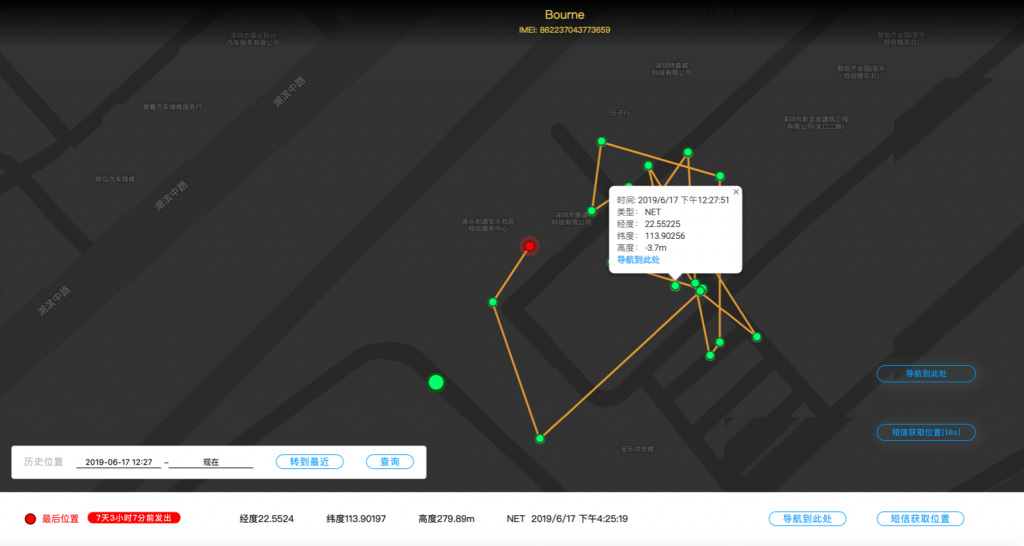Click the 历史位置 label

tap(44, 462)
